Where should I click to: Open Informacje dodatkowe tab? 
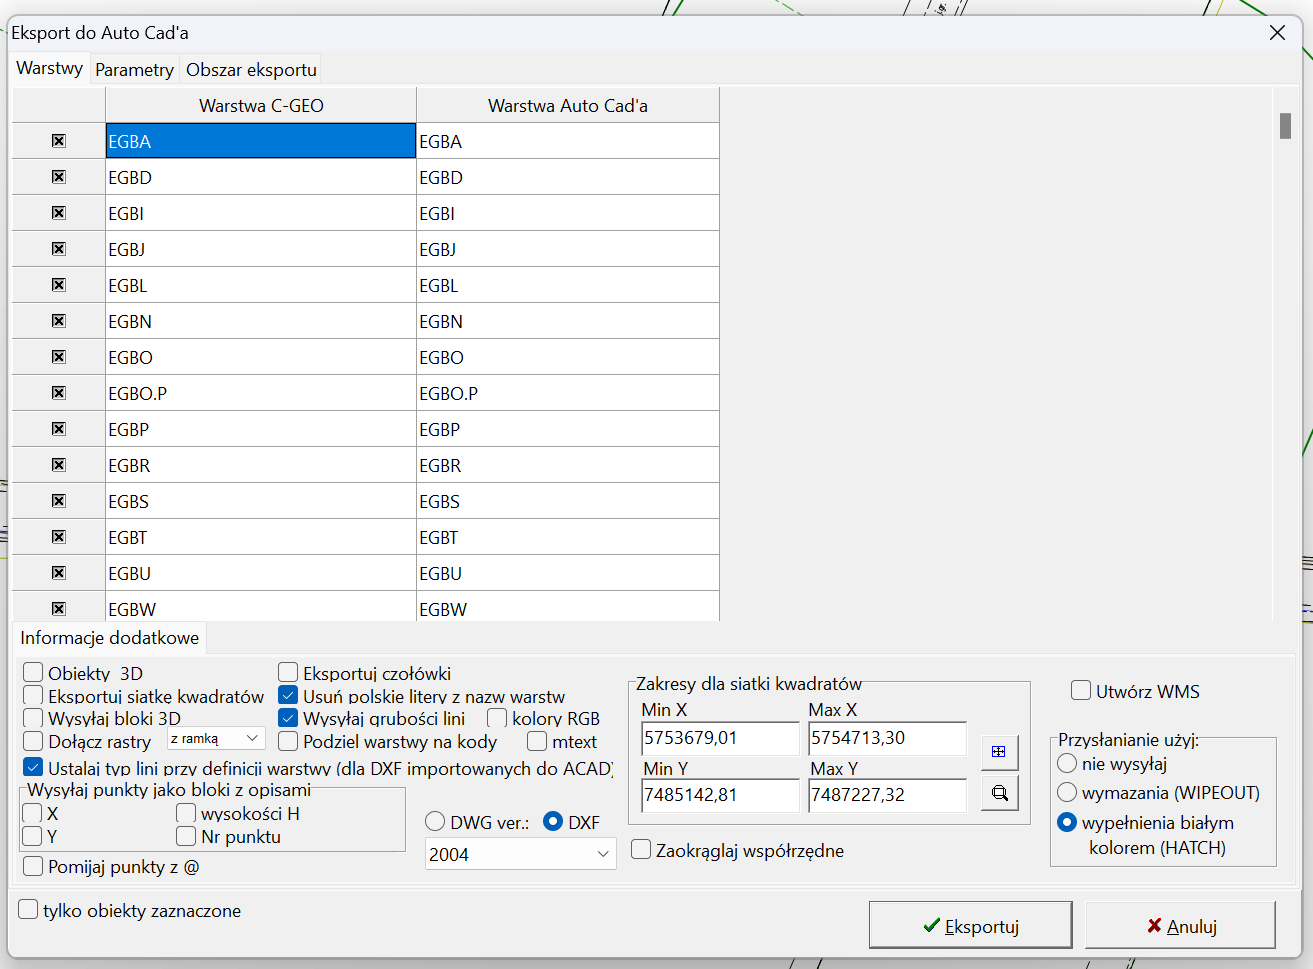coord(110,638)
